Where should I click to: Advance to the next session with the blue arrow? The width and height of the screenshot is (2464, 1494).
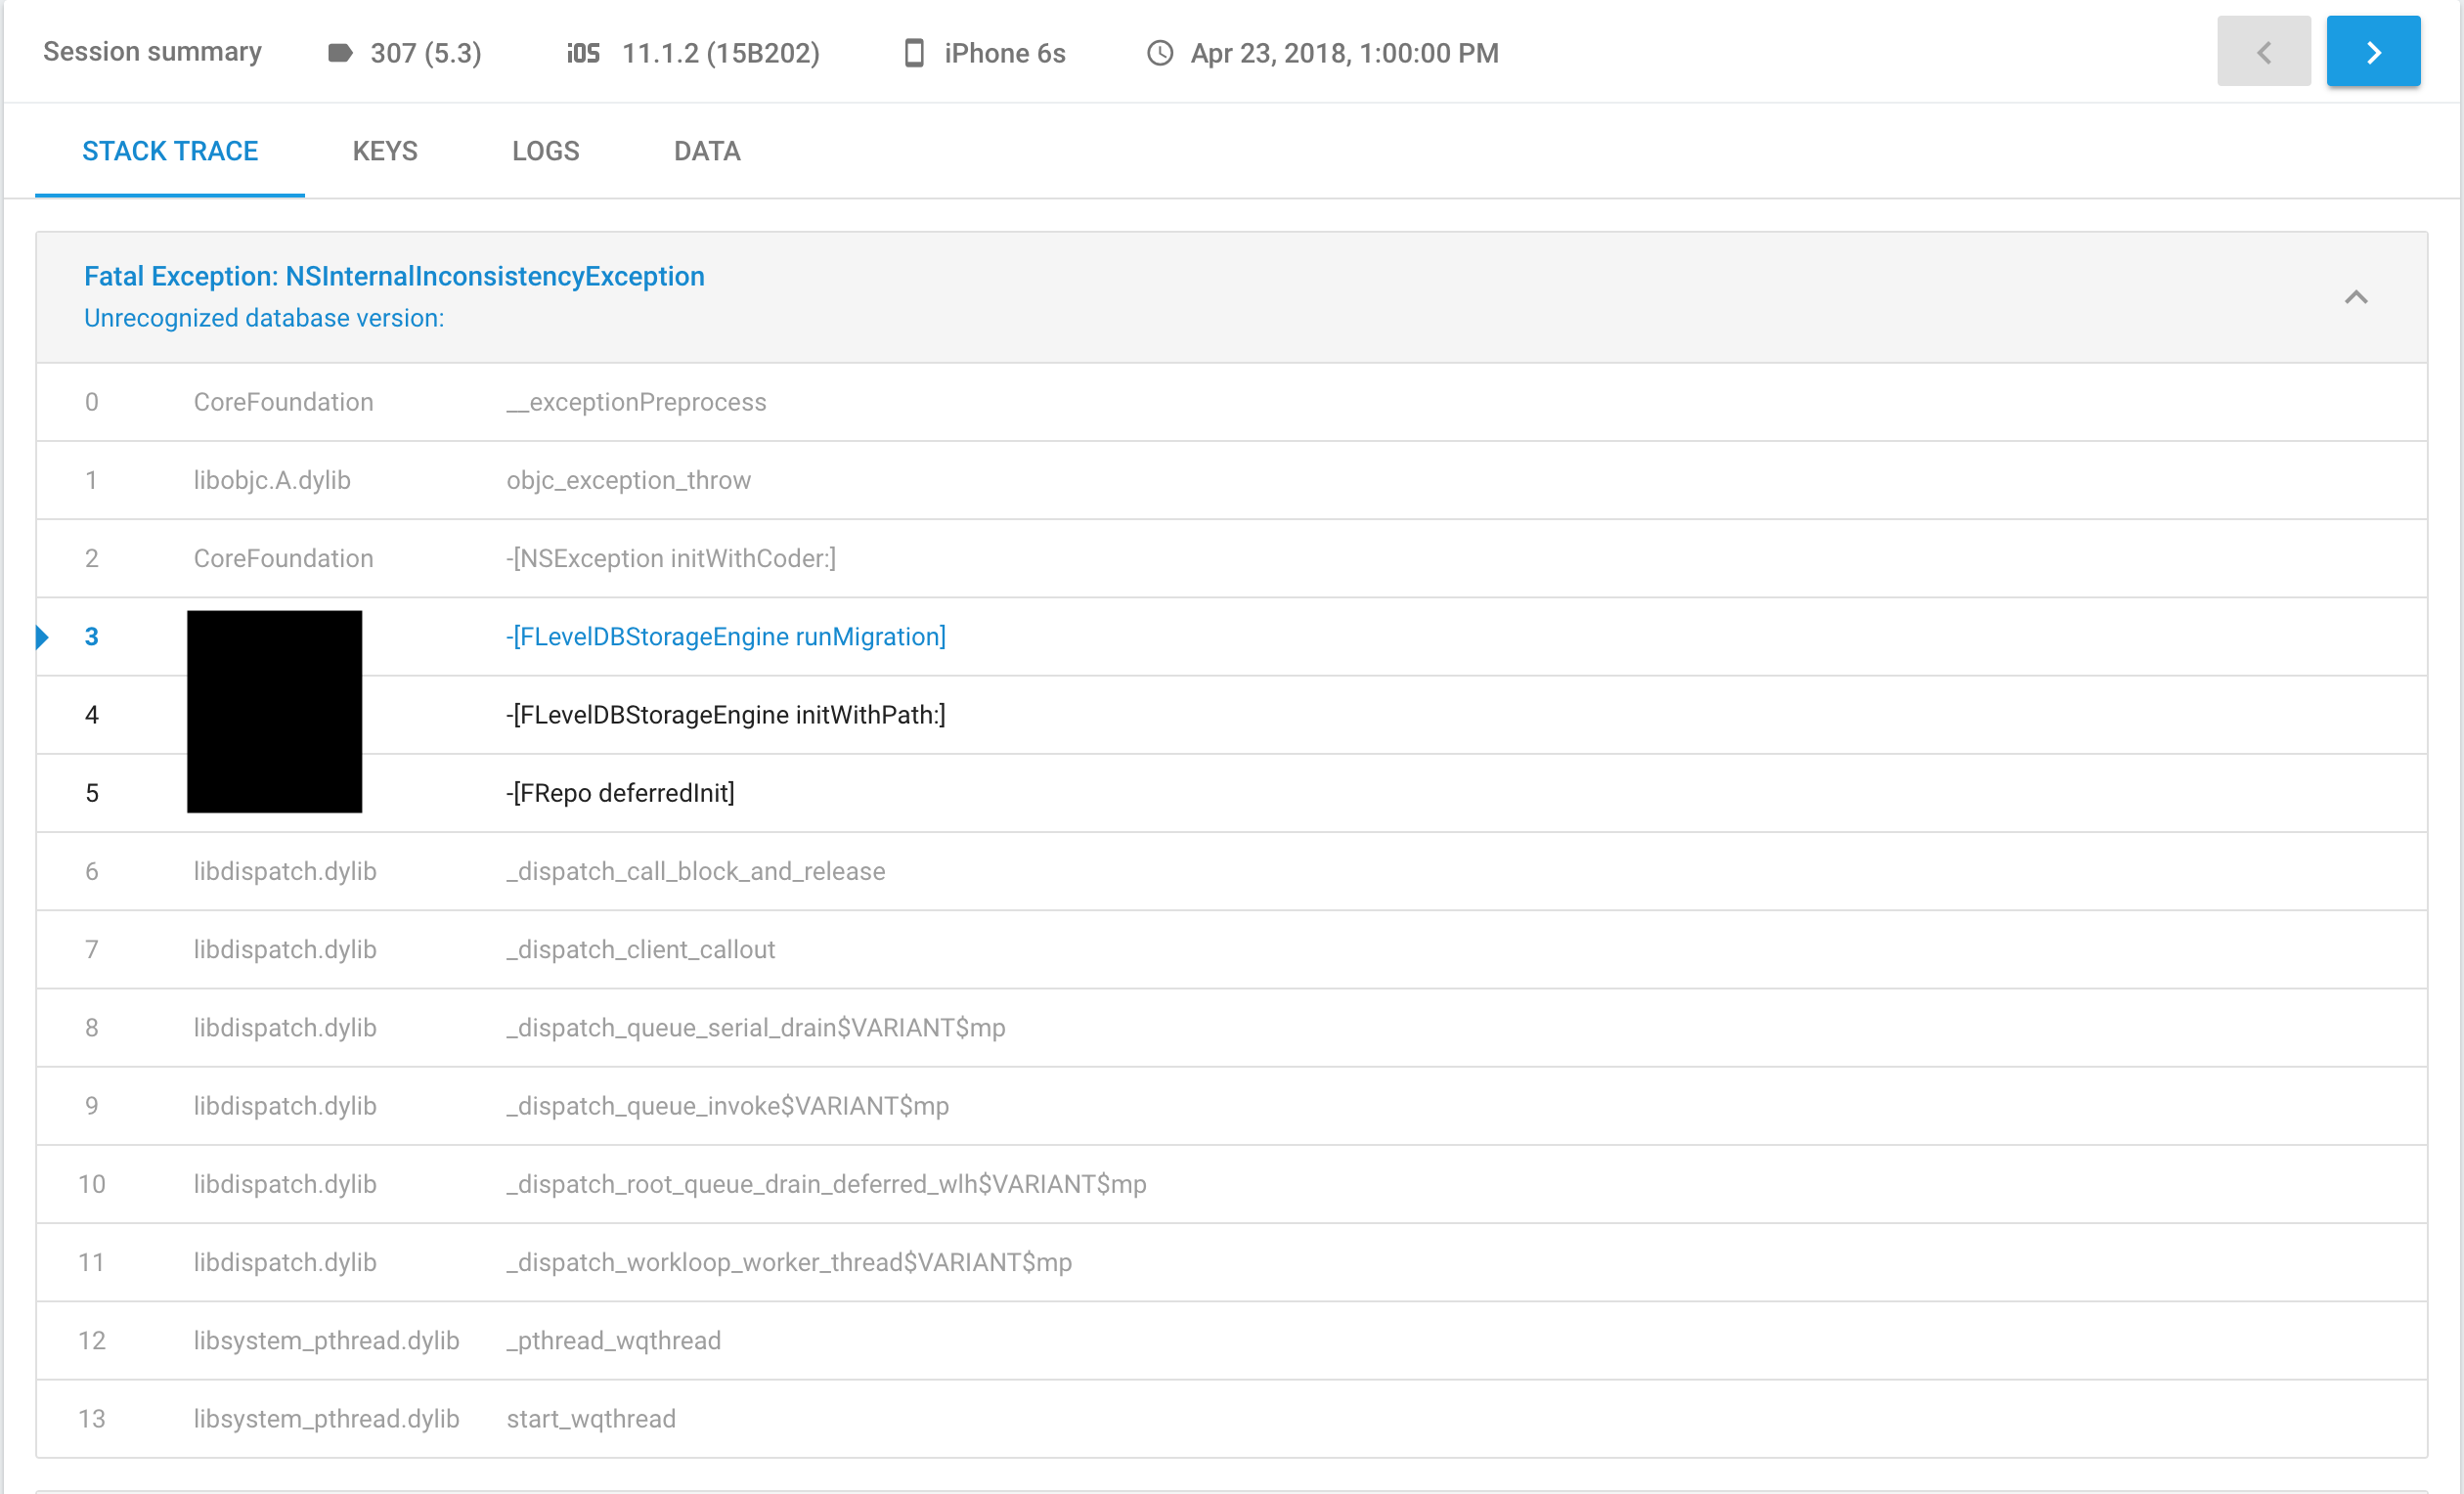point(2373,51)
